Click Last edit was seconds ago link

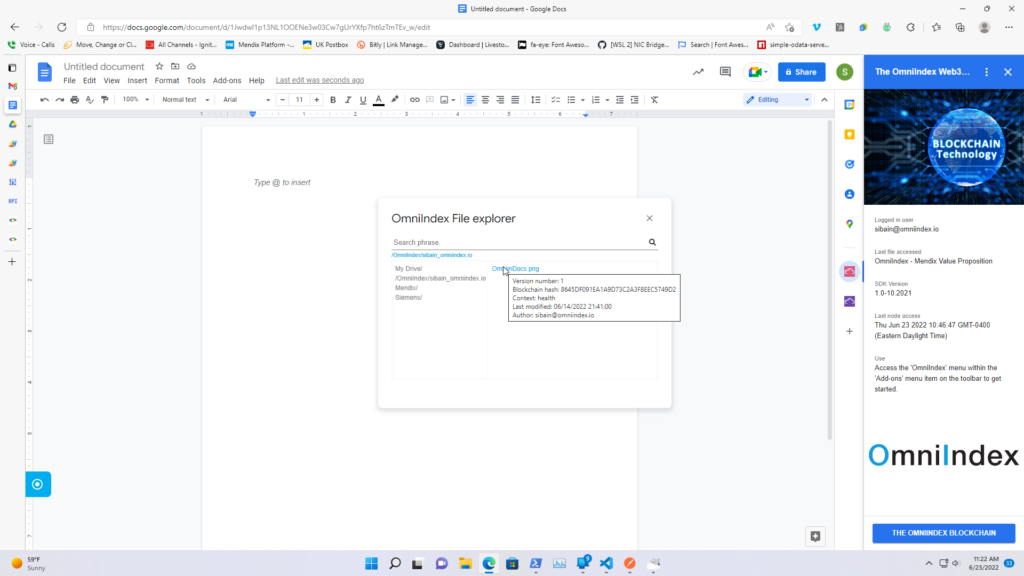pyautogui.click(x=320, y=80)
